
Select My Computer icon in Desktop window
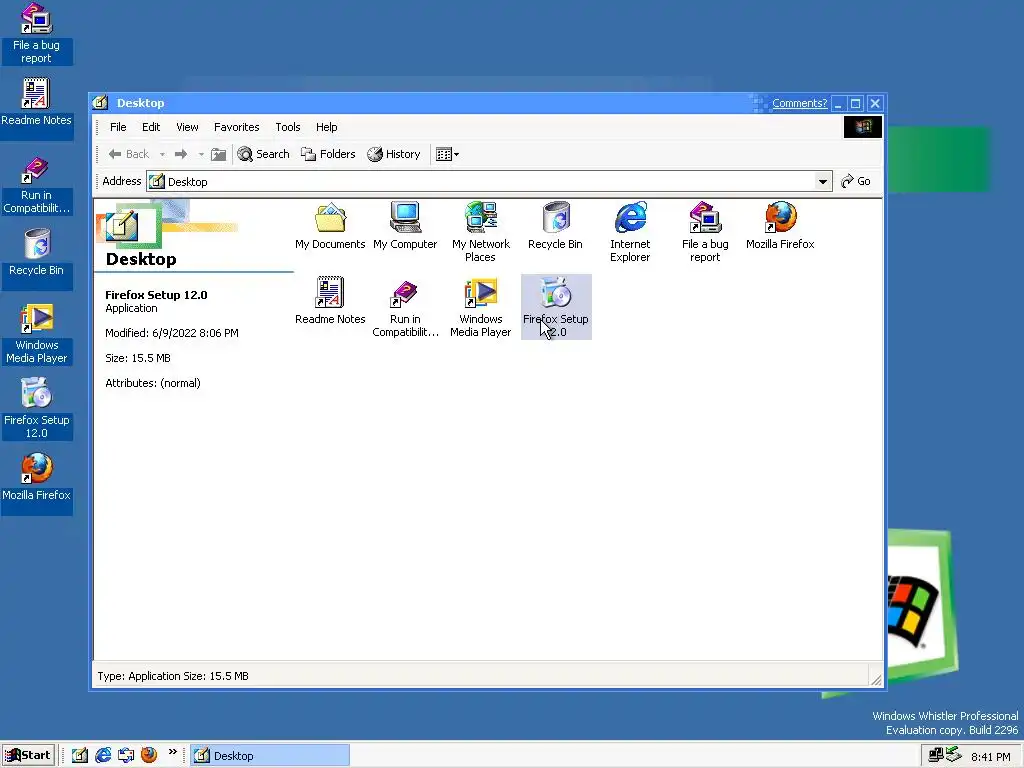click(405, 226)
